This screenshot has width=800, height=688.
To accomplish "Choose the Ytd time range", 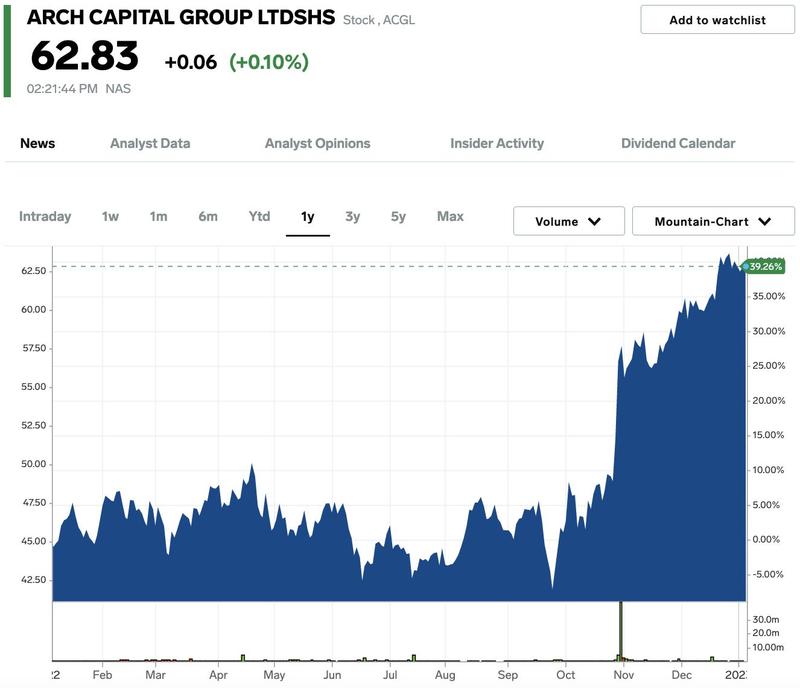I will (259, 216).
